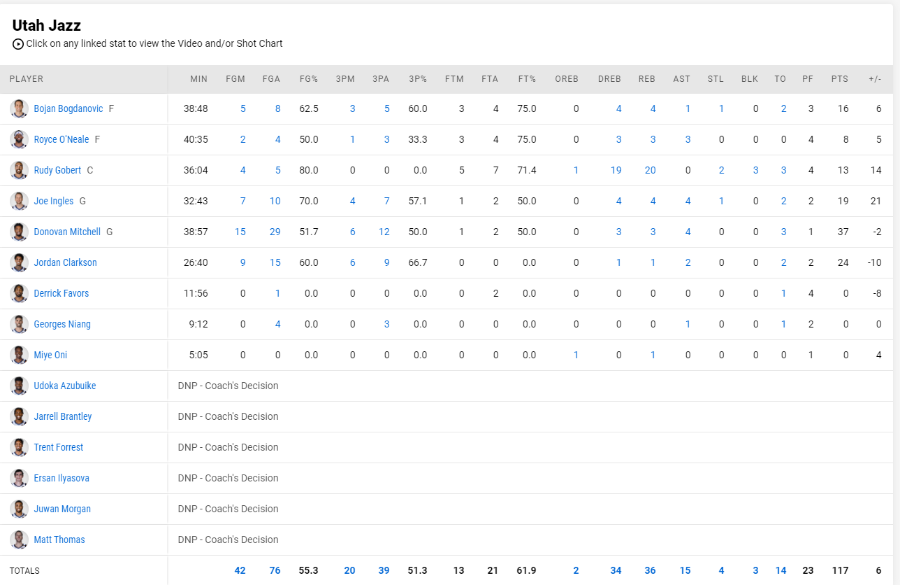Click the AST column header
900x585 pixels.
681,79
